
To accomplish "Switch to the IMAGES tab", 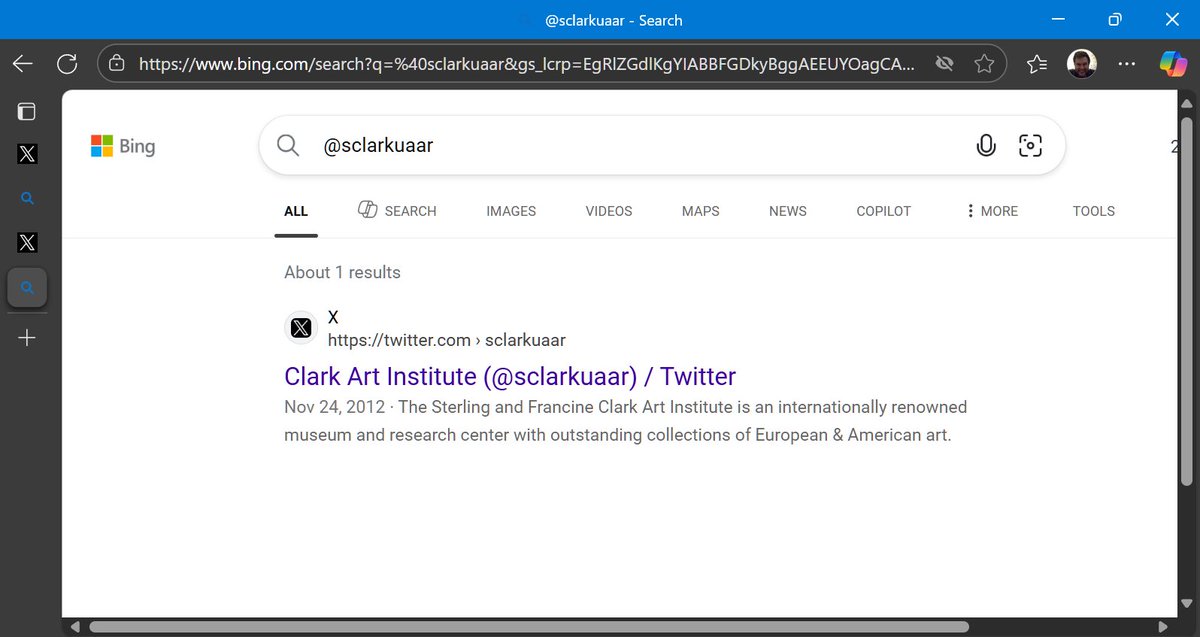I will click(x=511, y=211).
